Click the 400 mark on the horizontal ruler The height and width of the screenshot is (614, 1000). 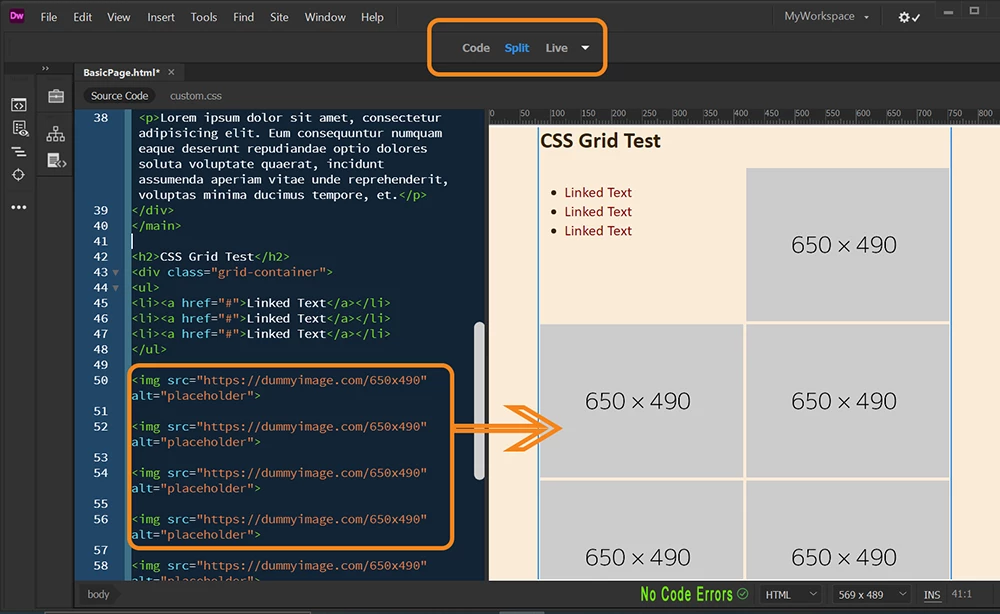click(x=740, y=113)
